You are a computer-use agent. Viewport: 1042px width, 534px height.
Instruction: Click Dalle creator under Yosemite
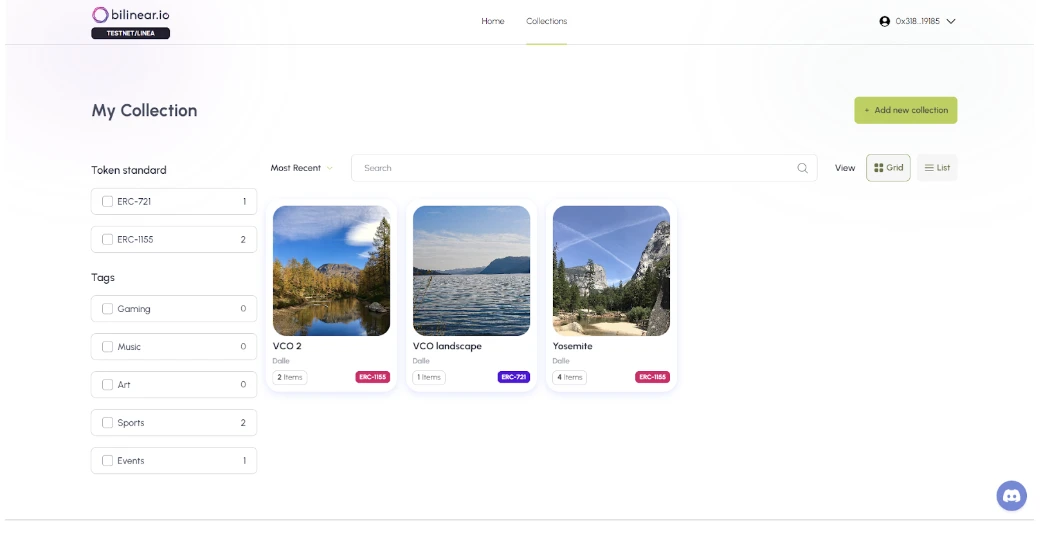(561, 361)
